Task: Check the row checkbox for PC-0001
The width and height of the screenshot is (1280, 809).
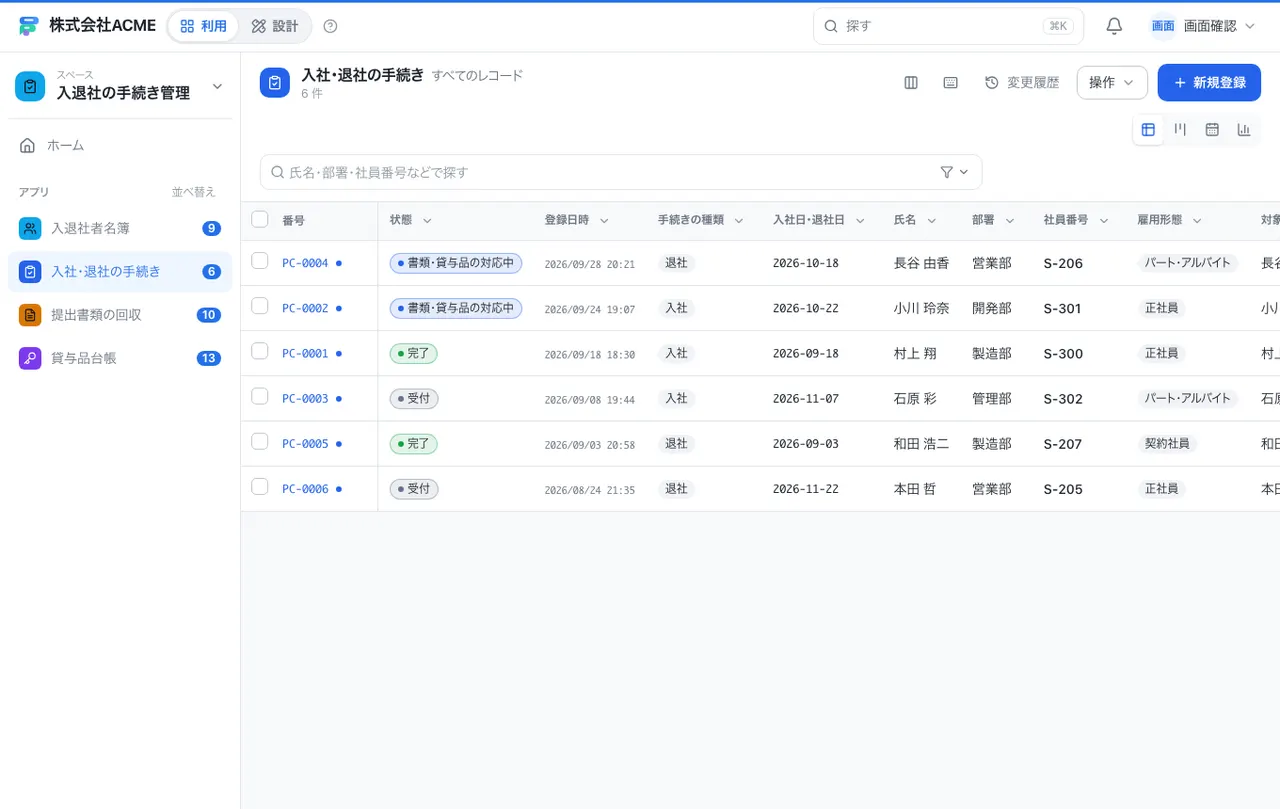Action: tap(260, 351)
